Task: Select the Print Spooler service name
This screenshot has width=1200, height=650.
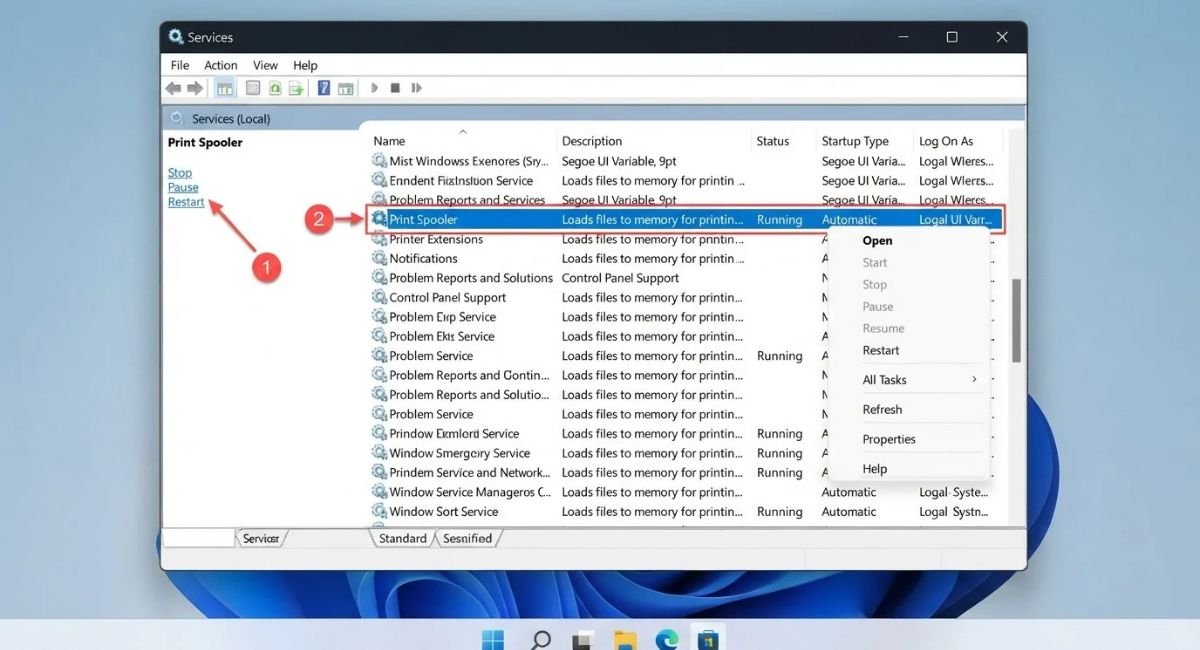Action: pos(423,219)
